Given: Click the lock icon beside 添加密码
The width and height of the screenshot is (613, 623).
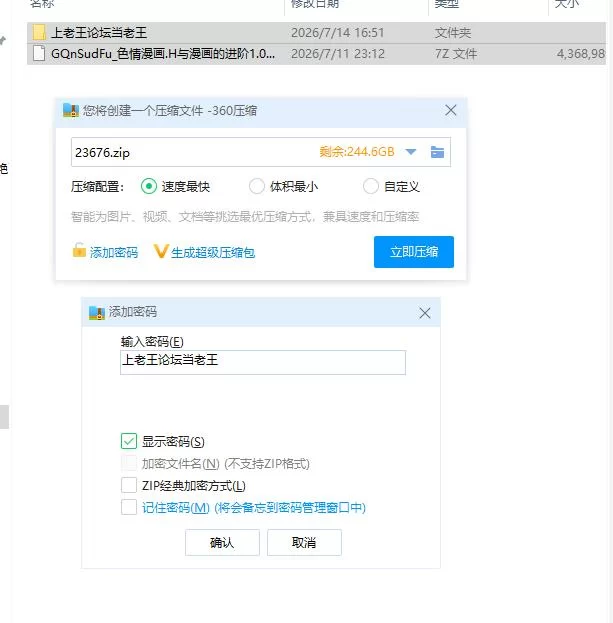Looking at the screenshot, I should (x=79, y=251).
